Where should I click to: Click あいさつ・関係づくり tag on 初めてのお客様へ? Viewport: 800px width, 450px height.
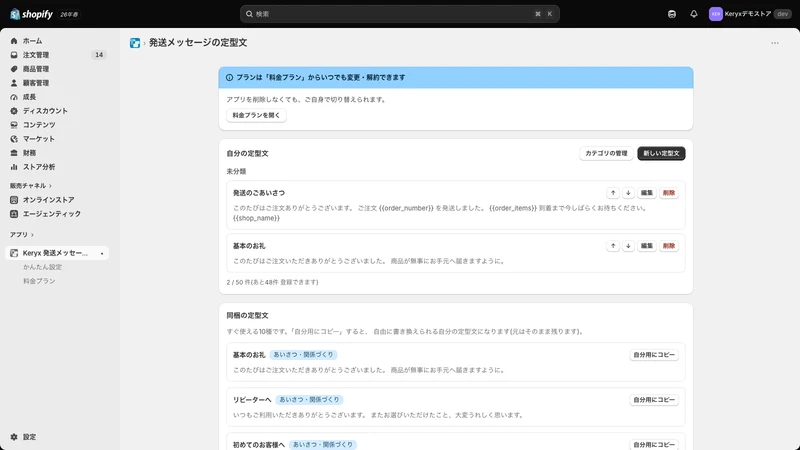322,444
